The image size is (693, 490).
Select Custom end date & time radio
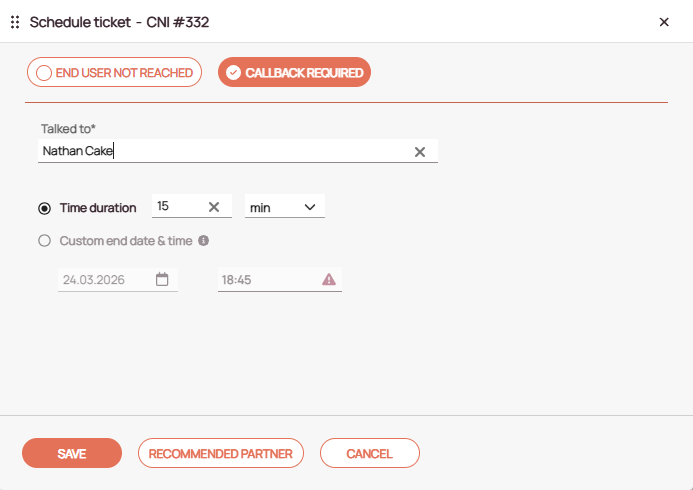click(44, 241)
